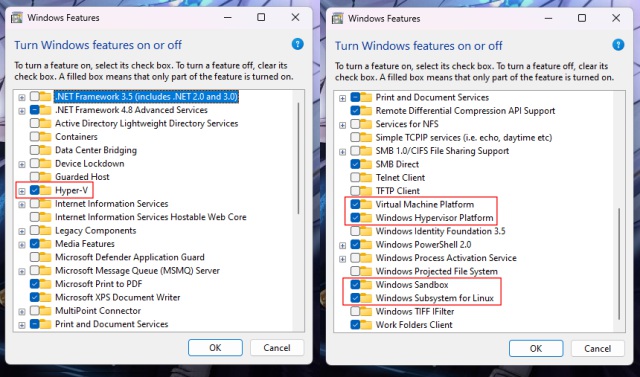Uncheck the Media Features checkbox

point(35,244)
